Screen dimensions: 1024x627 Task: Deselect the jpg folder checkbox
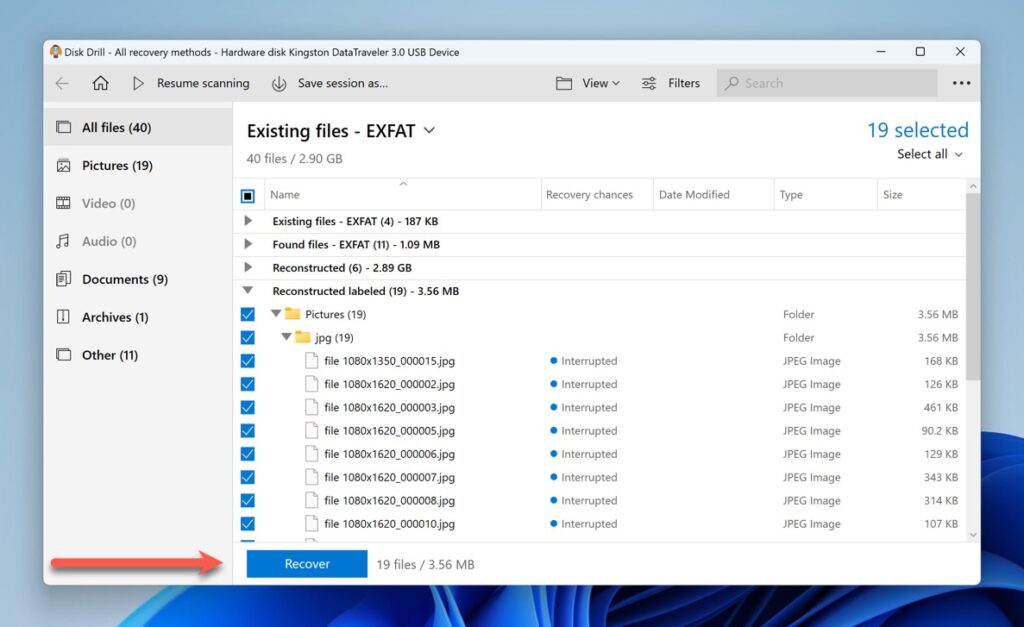coord(247,337)
